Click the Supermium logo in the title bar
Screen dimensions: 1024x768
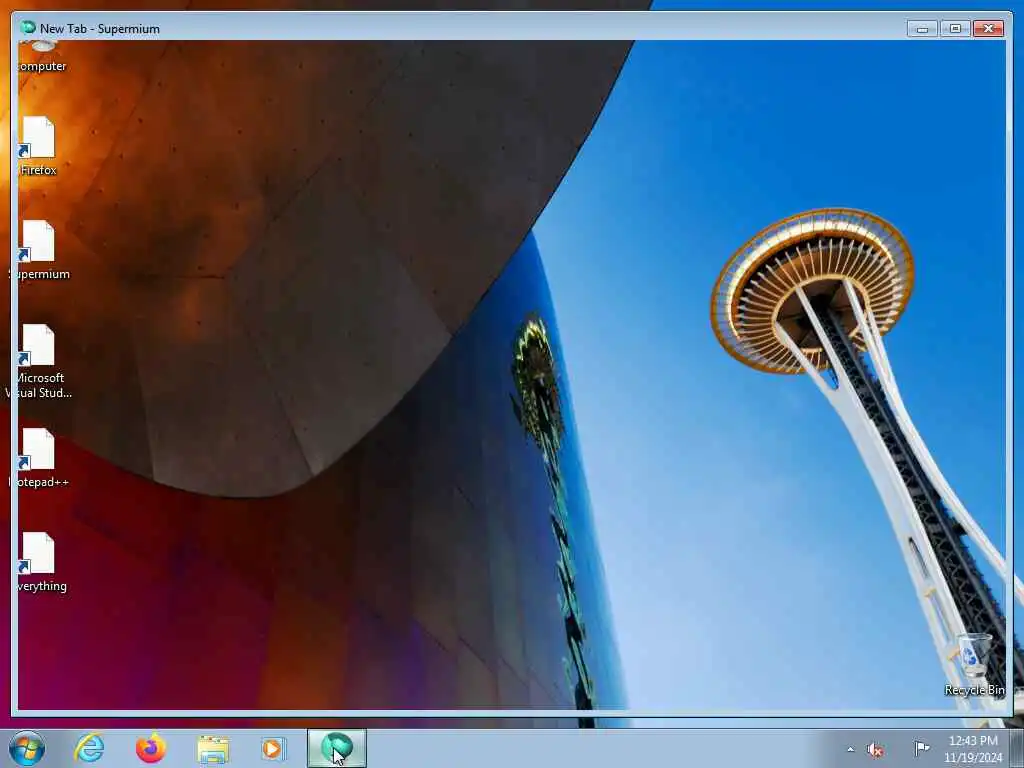[27, 27]
